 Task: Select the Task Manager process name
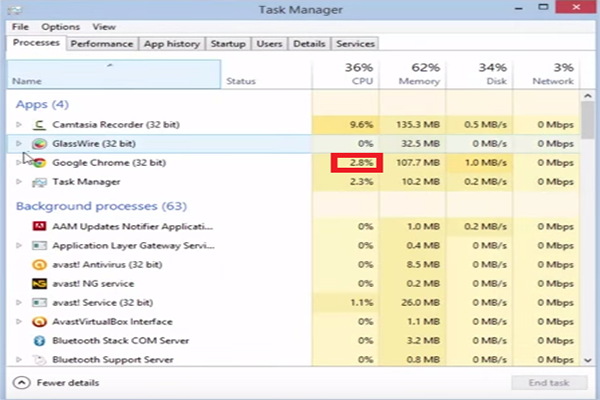[x=86, y=182]
